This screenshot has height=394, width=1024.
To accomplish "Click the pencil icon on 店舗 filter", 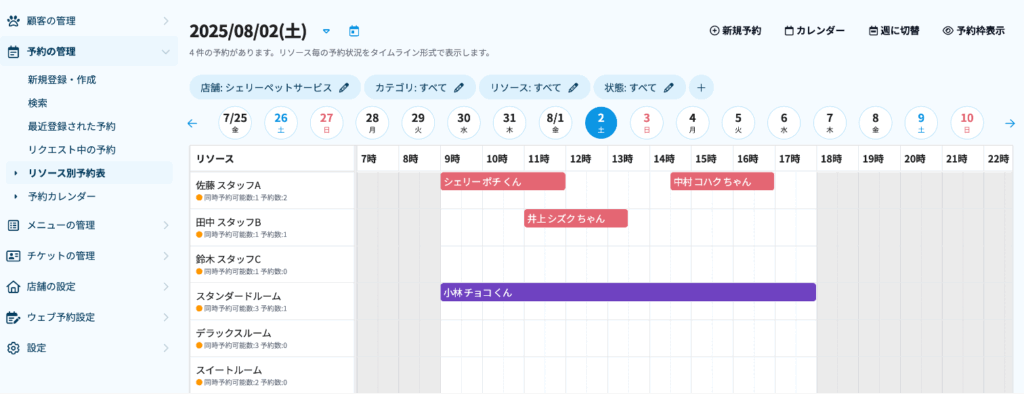I will pos(344,87).
